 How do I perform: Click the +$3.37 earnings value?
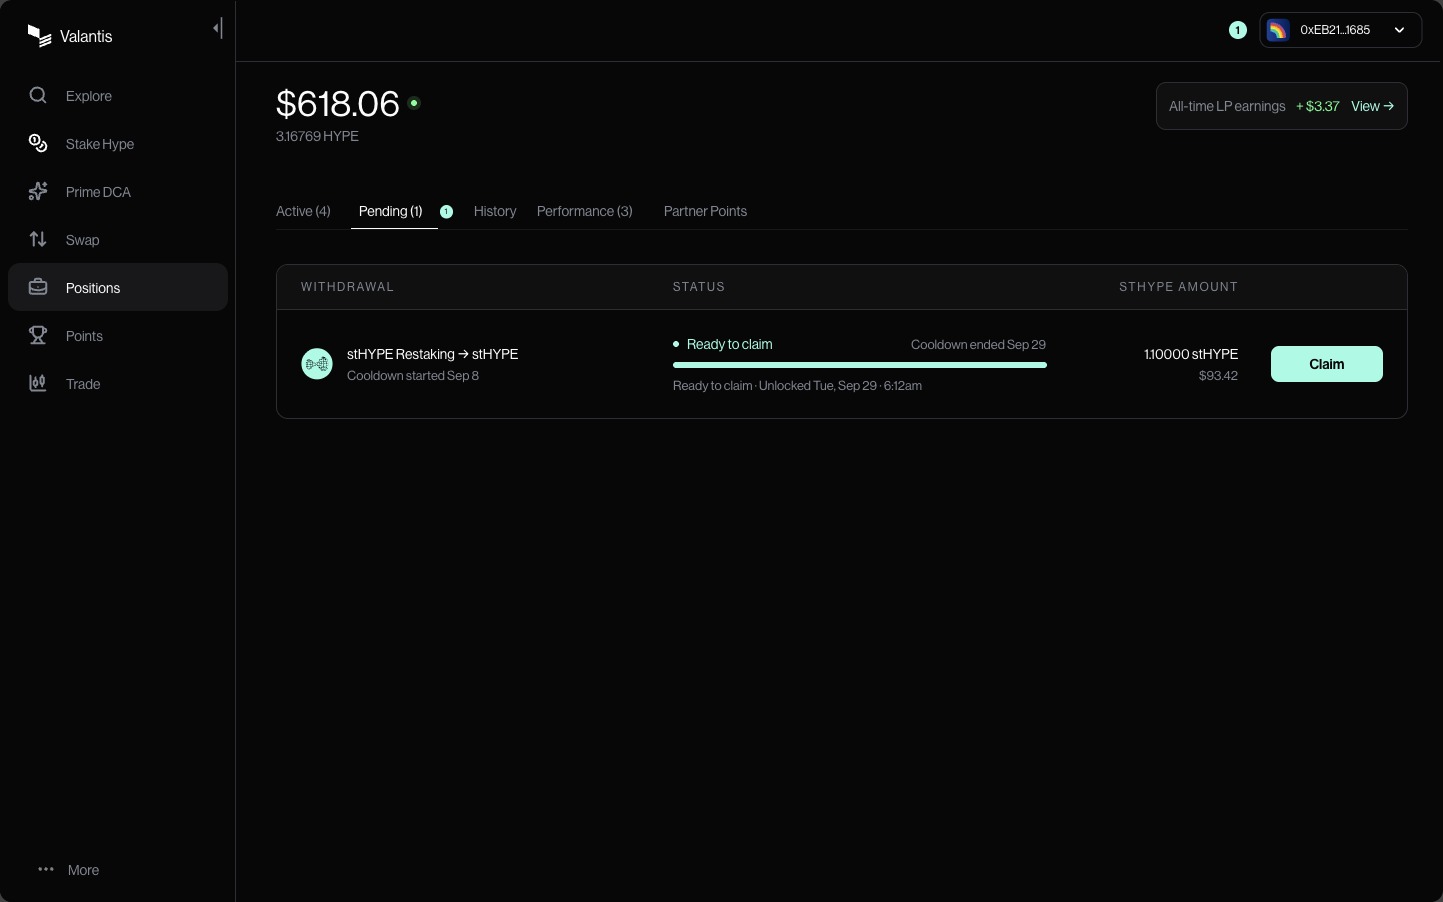click(1317, 106)
